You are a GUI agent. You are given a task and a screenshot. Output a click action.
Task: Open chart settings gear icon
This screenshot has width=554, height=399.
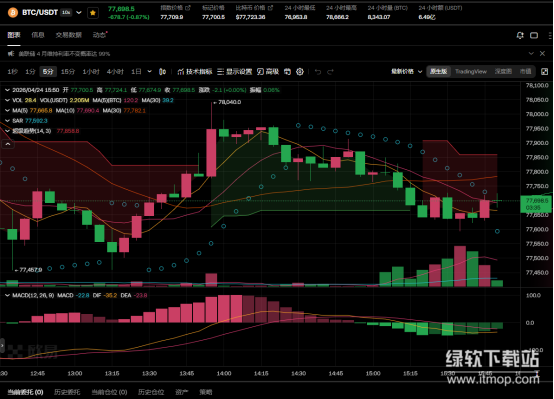[x=300, y=72]
